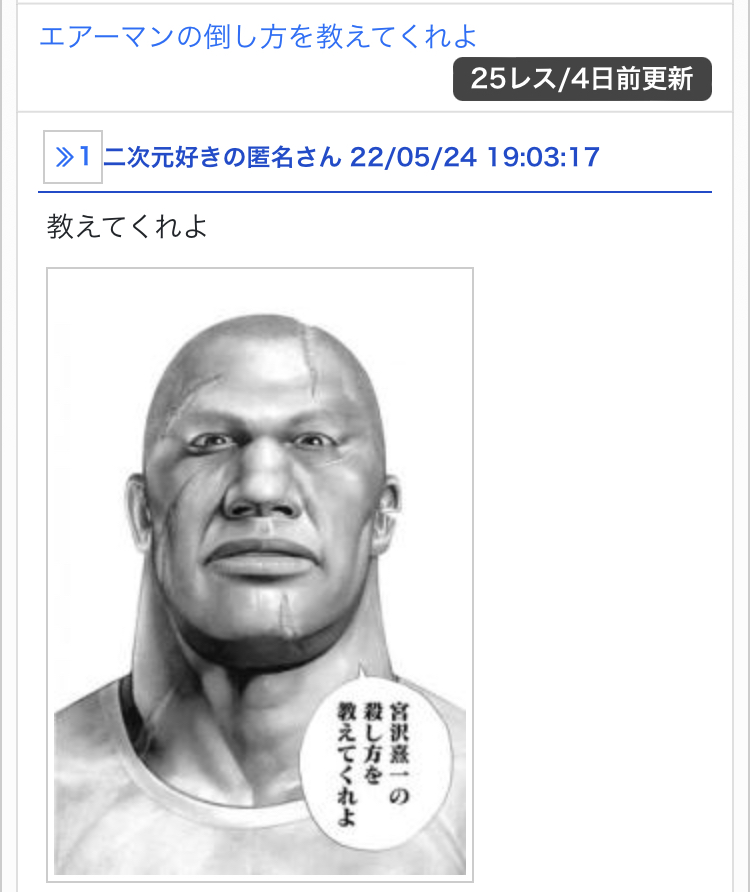Open the thread titled エアーマンの倒し方を教えてくれよ
Image resolution: width=750 pixels, height=892 pixels.
258,36
